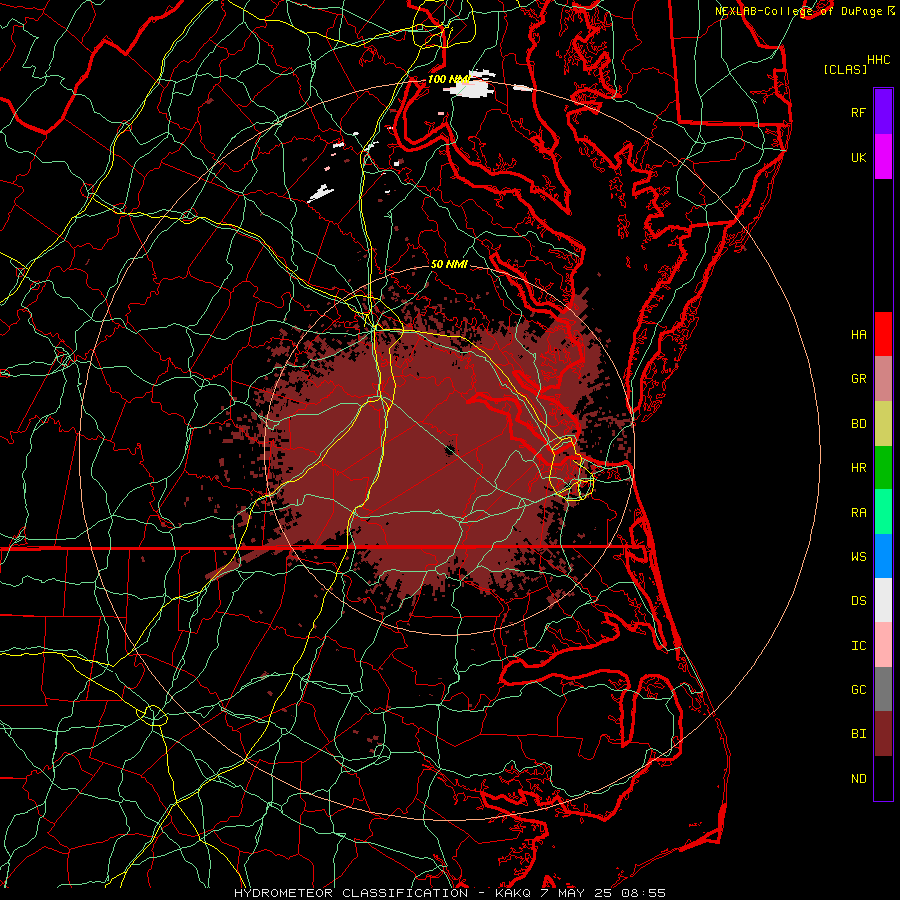The height and width of the screenshot is (900, 900).
Task: Click the RF purple legend swatch
Action: [x=883, y=112]
